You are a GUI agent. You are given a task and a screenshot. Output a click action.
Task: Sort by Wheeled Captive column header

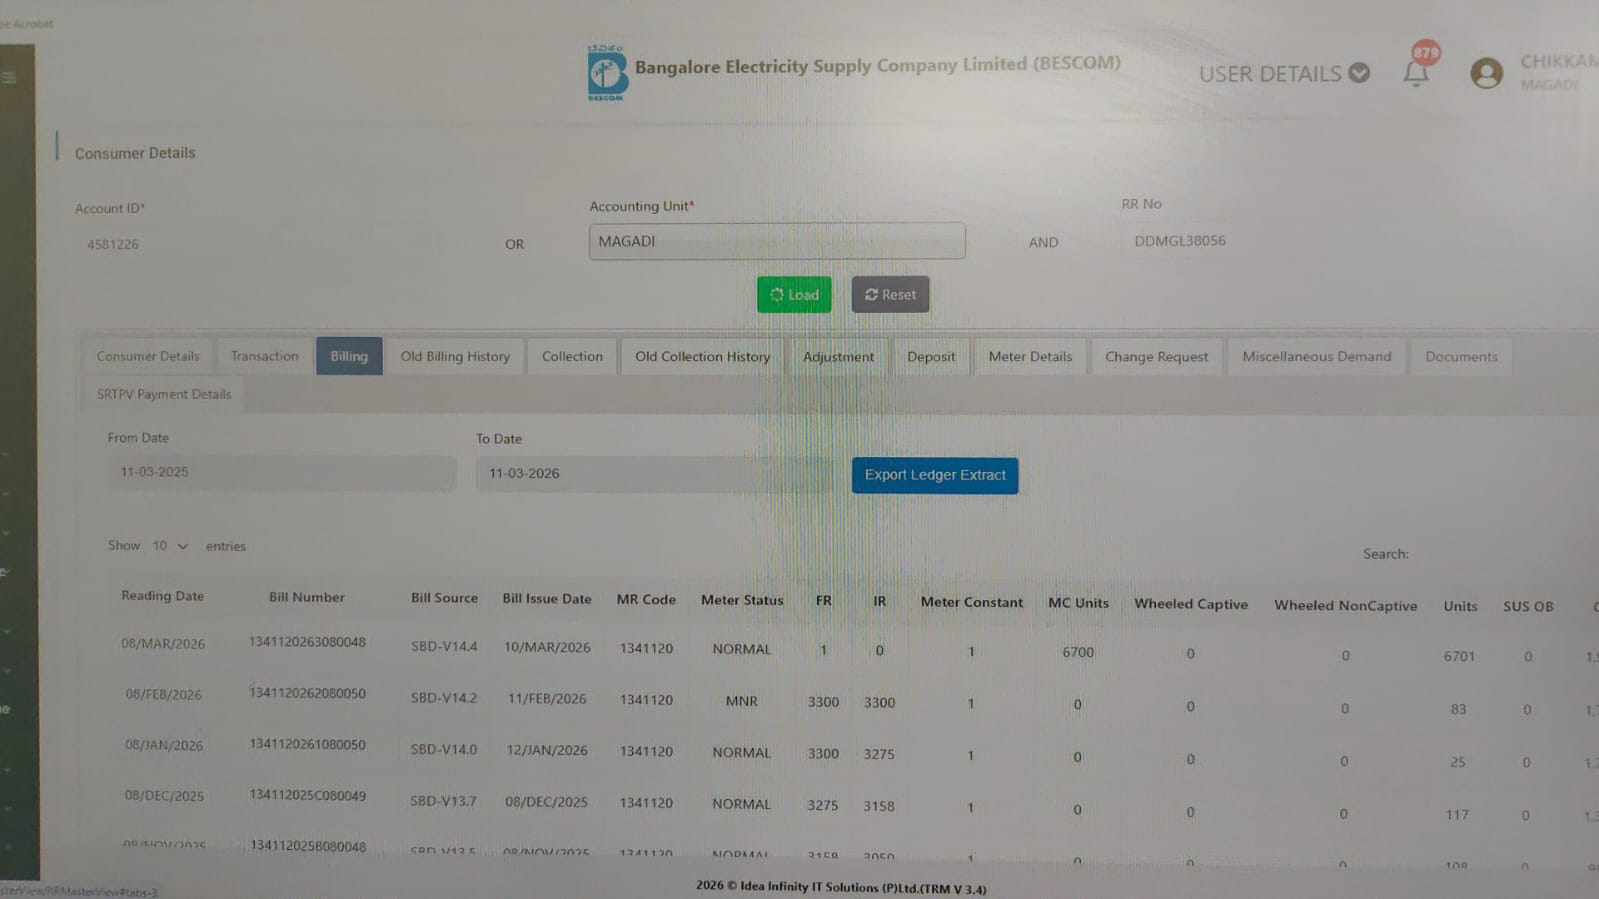(1190, 604)
